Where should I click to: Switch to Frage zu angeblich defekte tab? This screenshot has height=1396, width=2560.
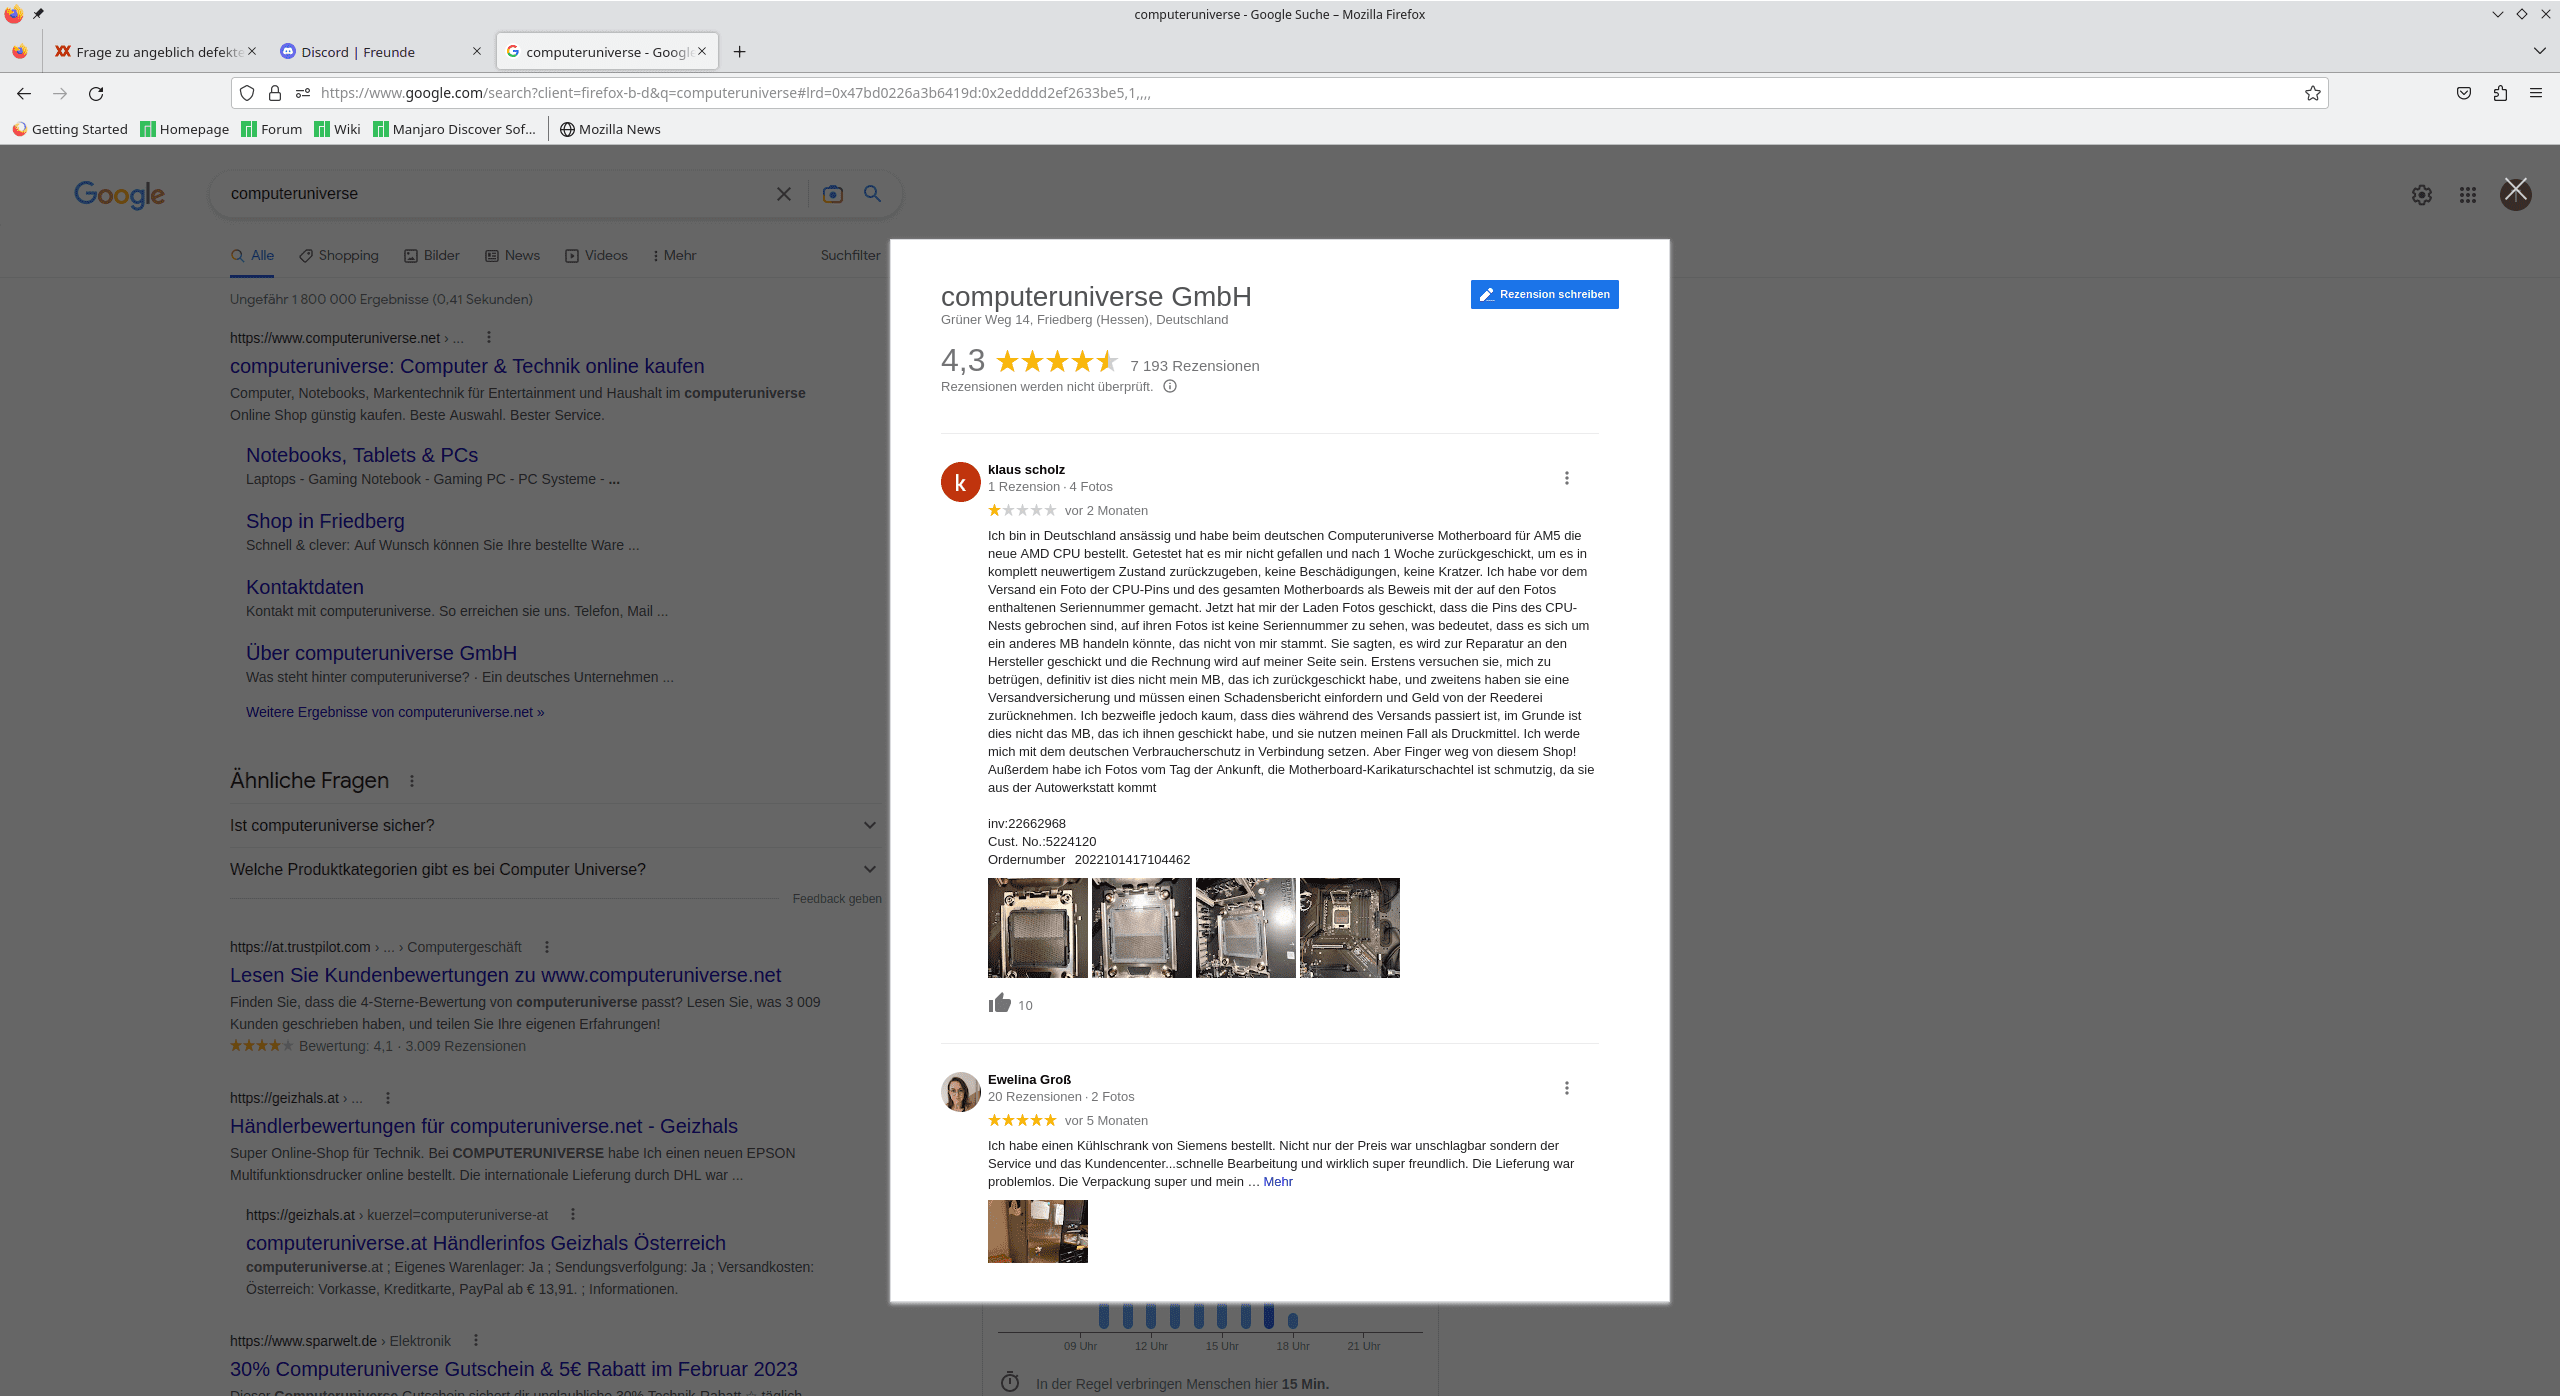154,52
